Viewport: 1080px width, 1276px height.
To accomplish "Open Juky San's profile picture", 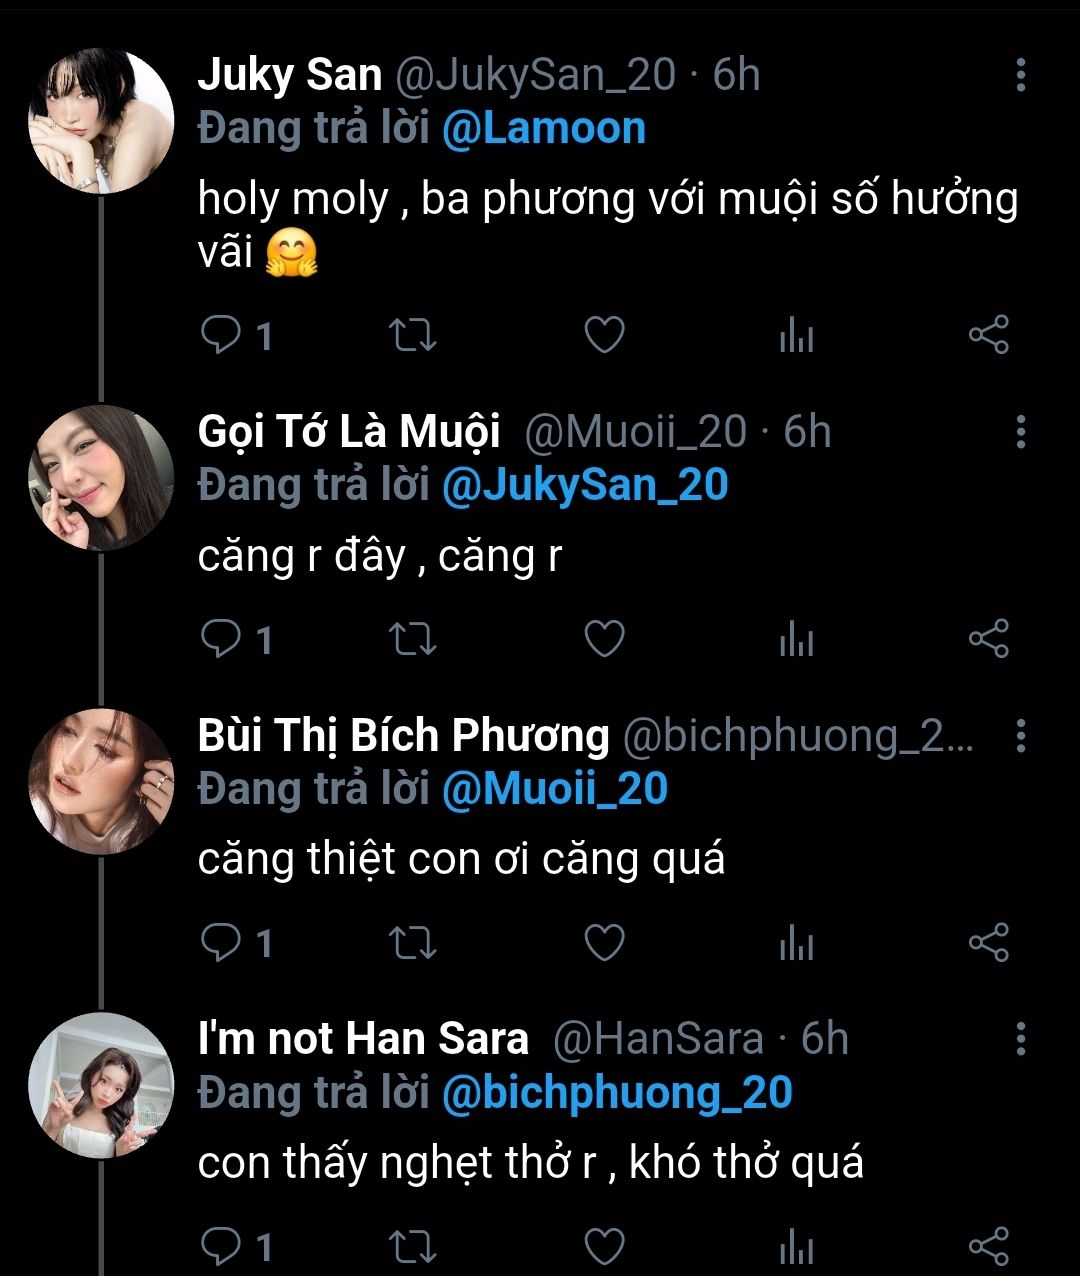I will (101, 121).
